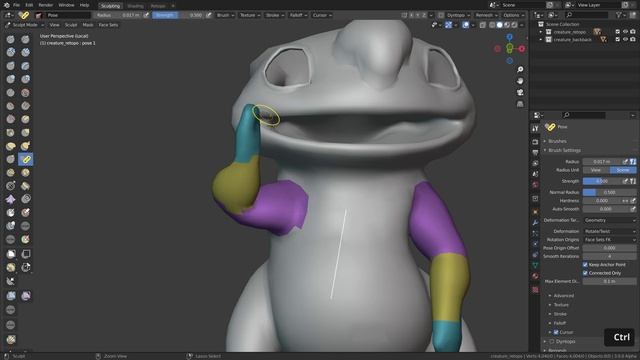Open the Window menu

66,5
